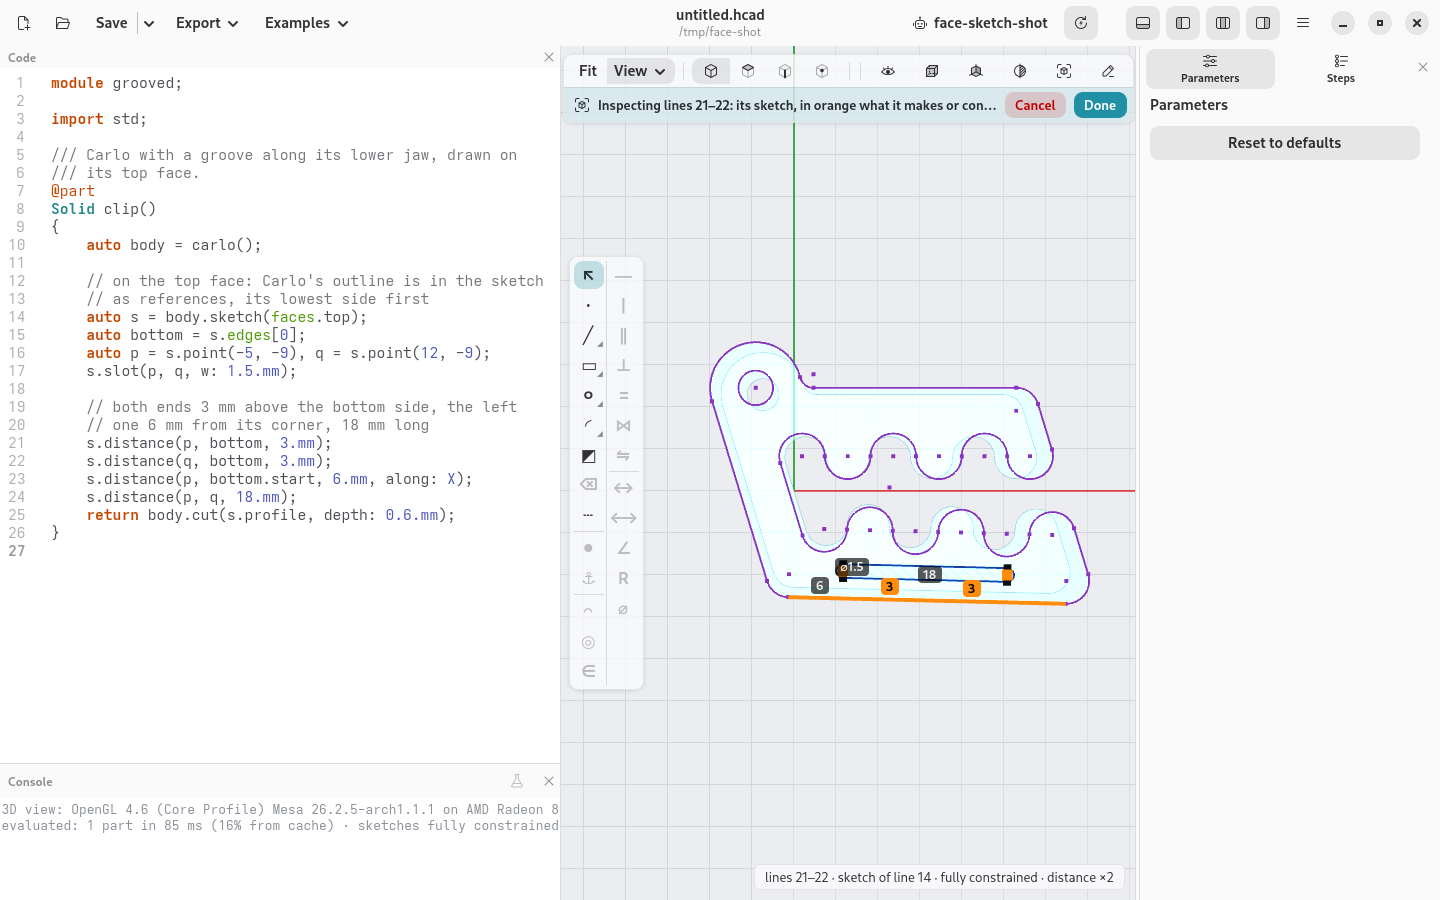
Task: Click the pencil edit icon in the view toolbar
Action: tap(1108, 71)
